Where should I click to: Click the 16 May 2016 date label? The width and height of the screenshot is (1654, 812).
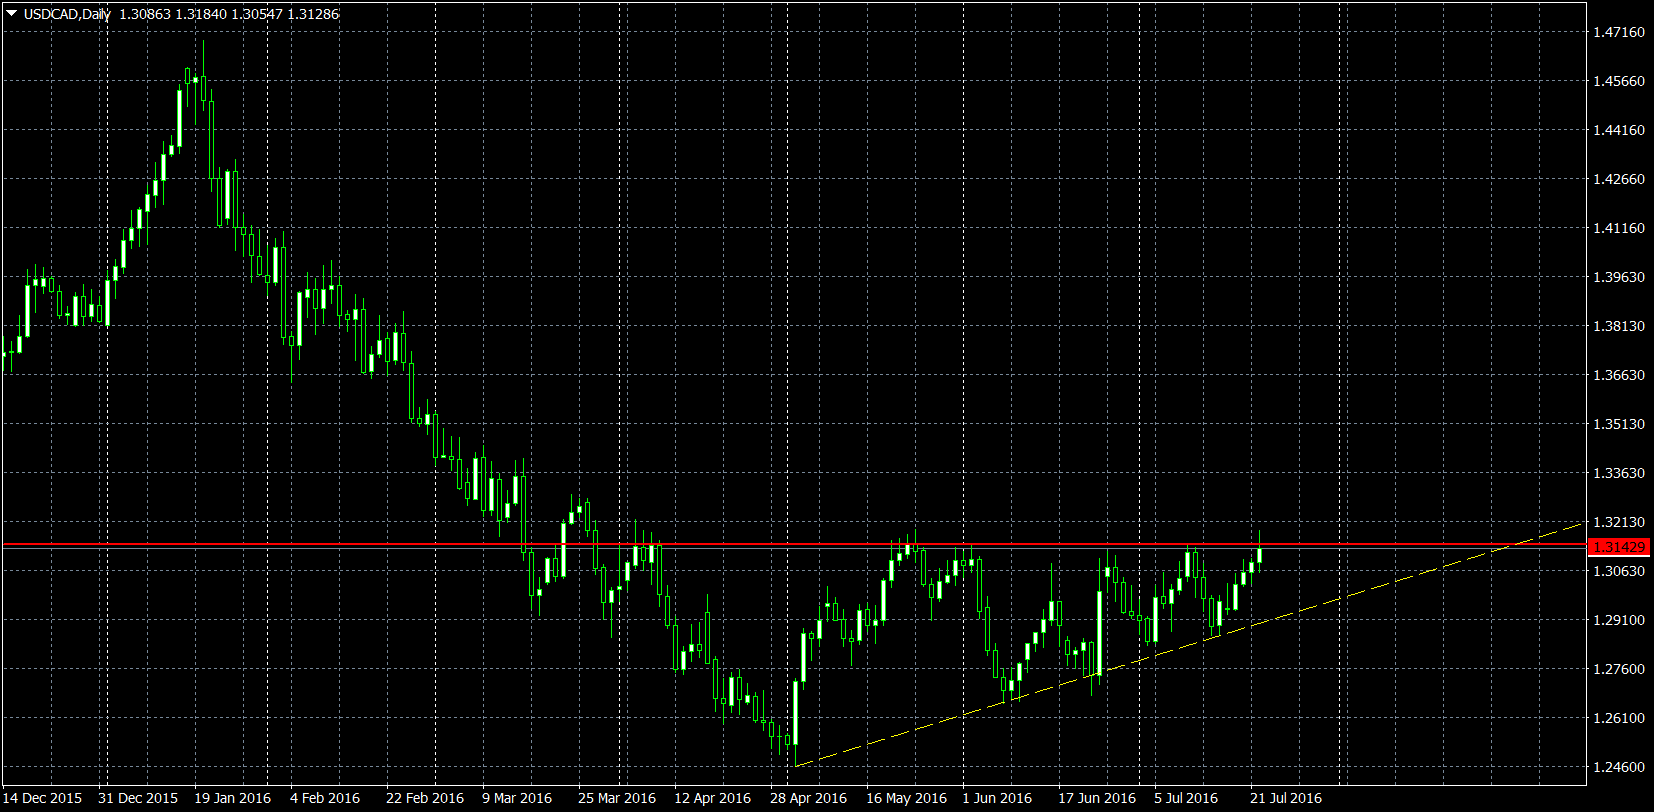coord(906,798)
